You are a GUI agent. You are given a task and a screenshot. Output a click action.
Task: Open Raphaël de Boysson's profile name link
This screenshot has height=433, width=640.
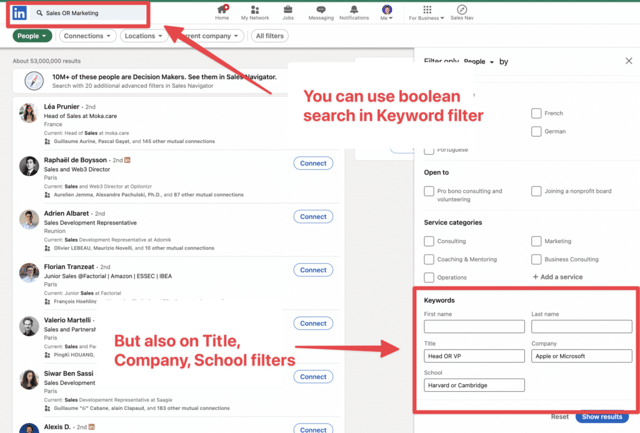[x=76, y=160]
